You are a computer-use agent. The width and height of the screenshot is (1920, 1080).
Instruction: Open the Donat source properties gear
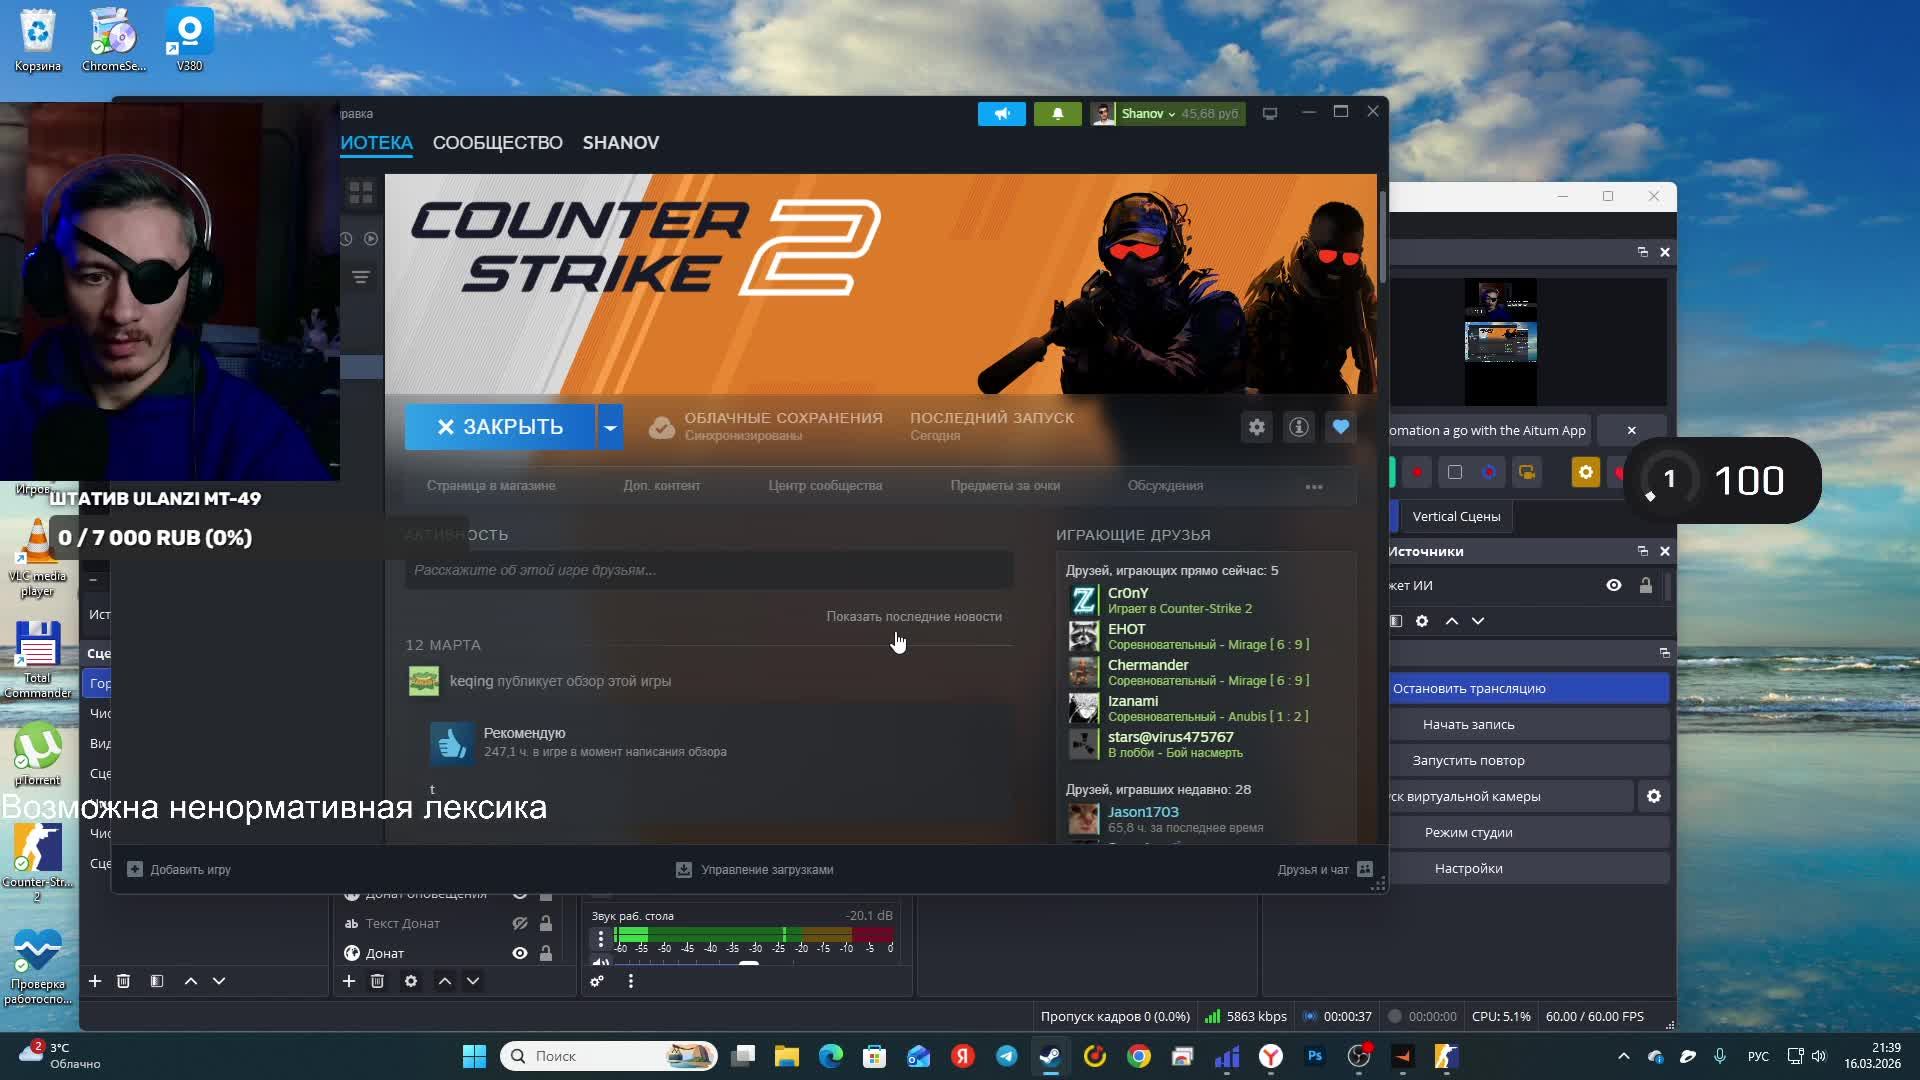[411, 981]
